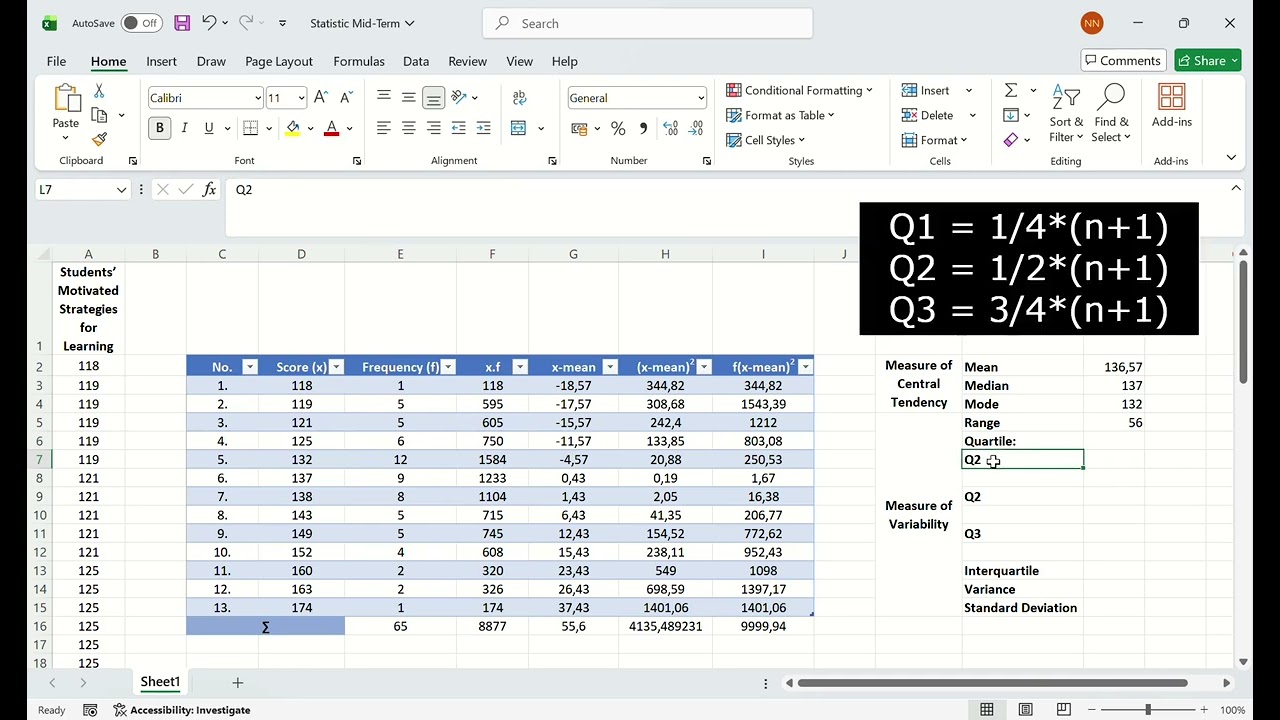
Task: Open the number format General dropdown
Action: click(701, 98)
